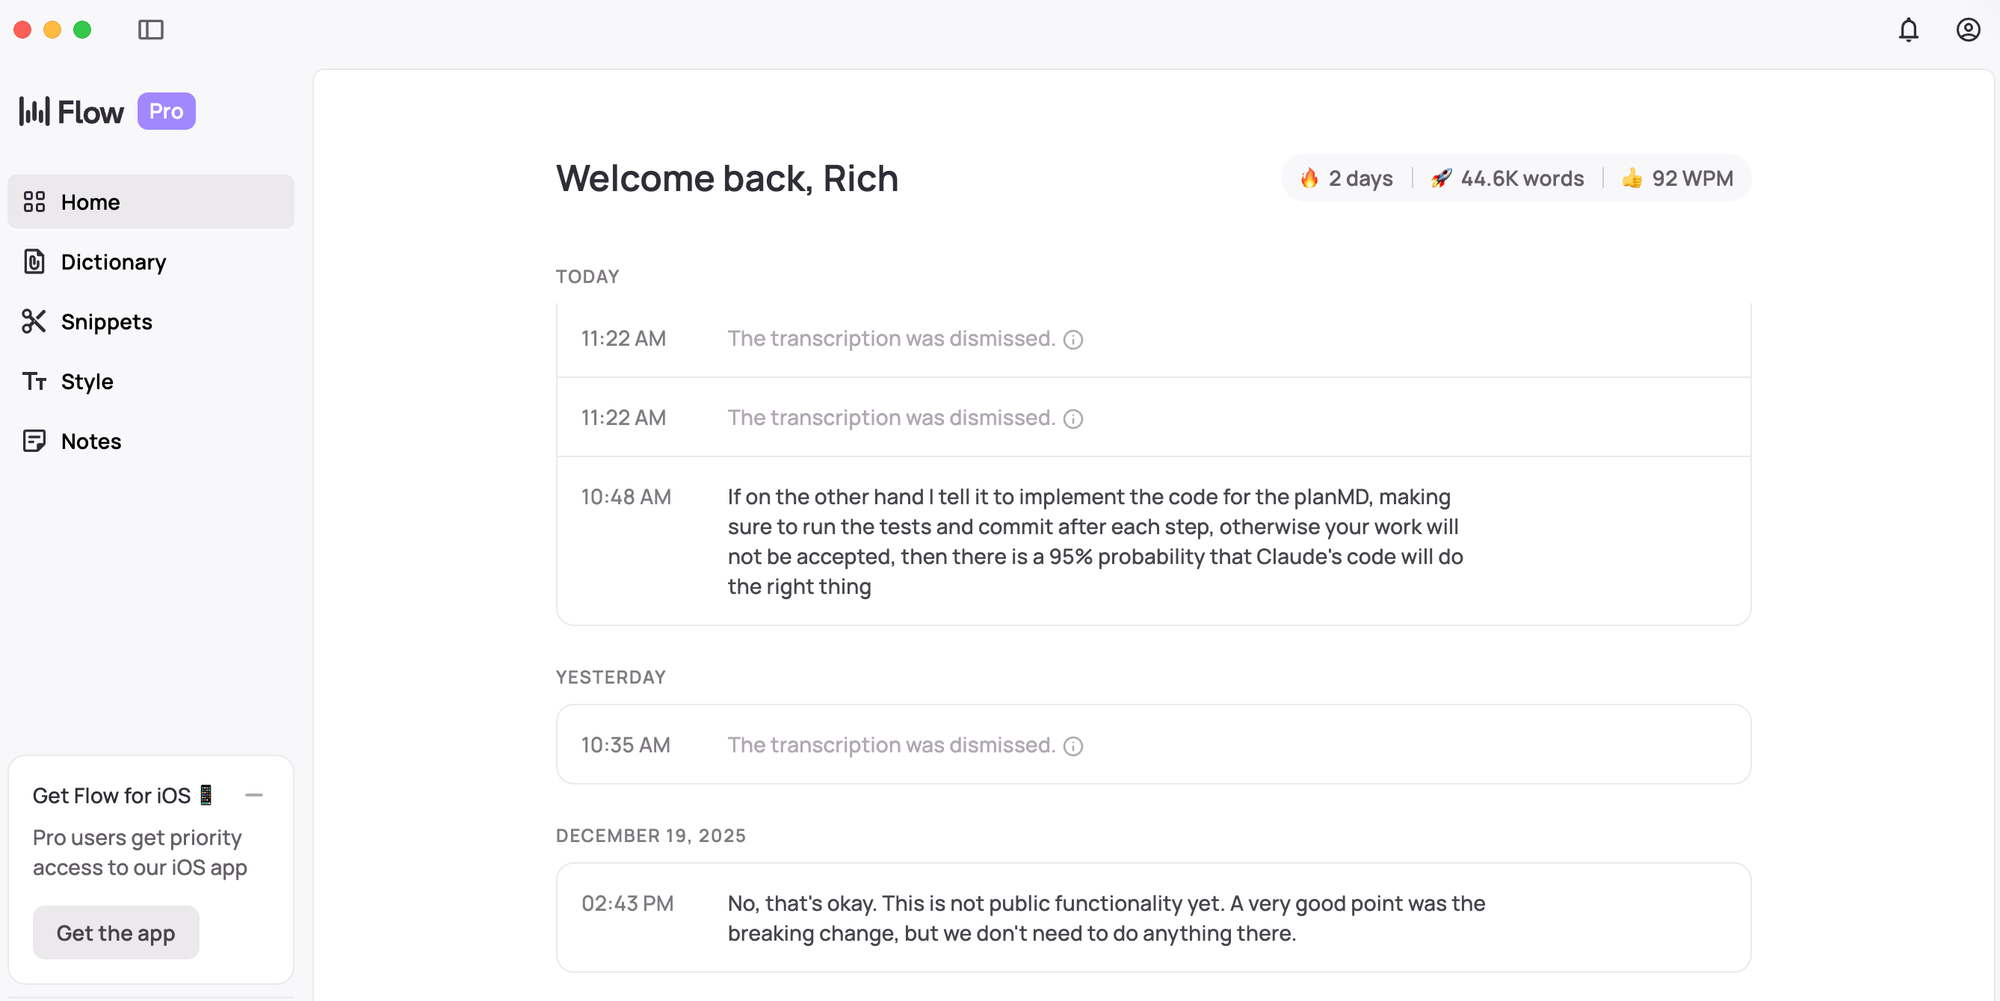Click info icon on first 11:22 AM entry
Viewport: 2000px width, 1001px height.
tap(1073, 340)
